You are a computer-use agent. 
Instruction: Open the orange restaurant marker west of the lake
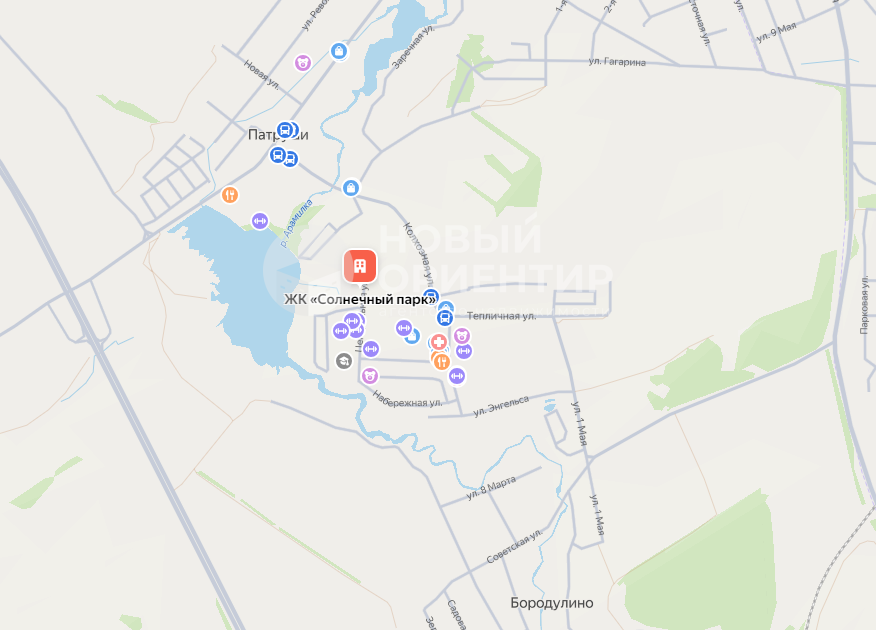230,195
